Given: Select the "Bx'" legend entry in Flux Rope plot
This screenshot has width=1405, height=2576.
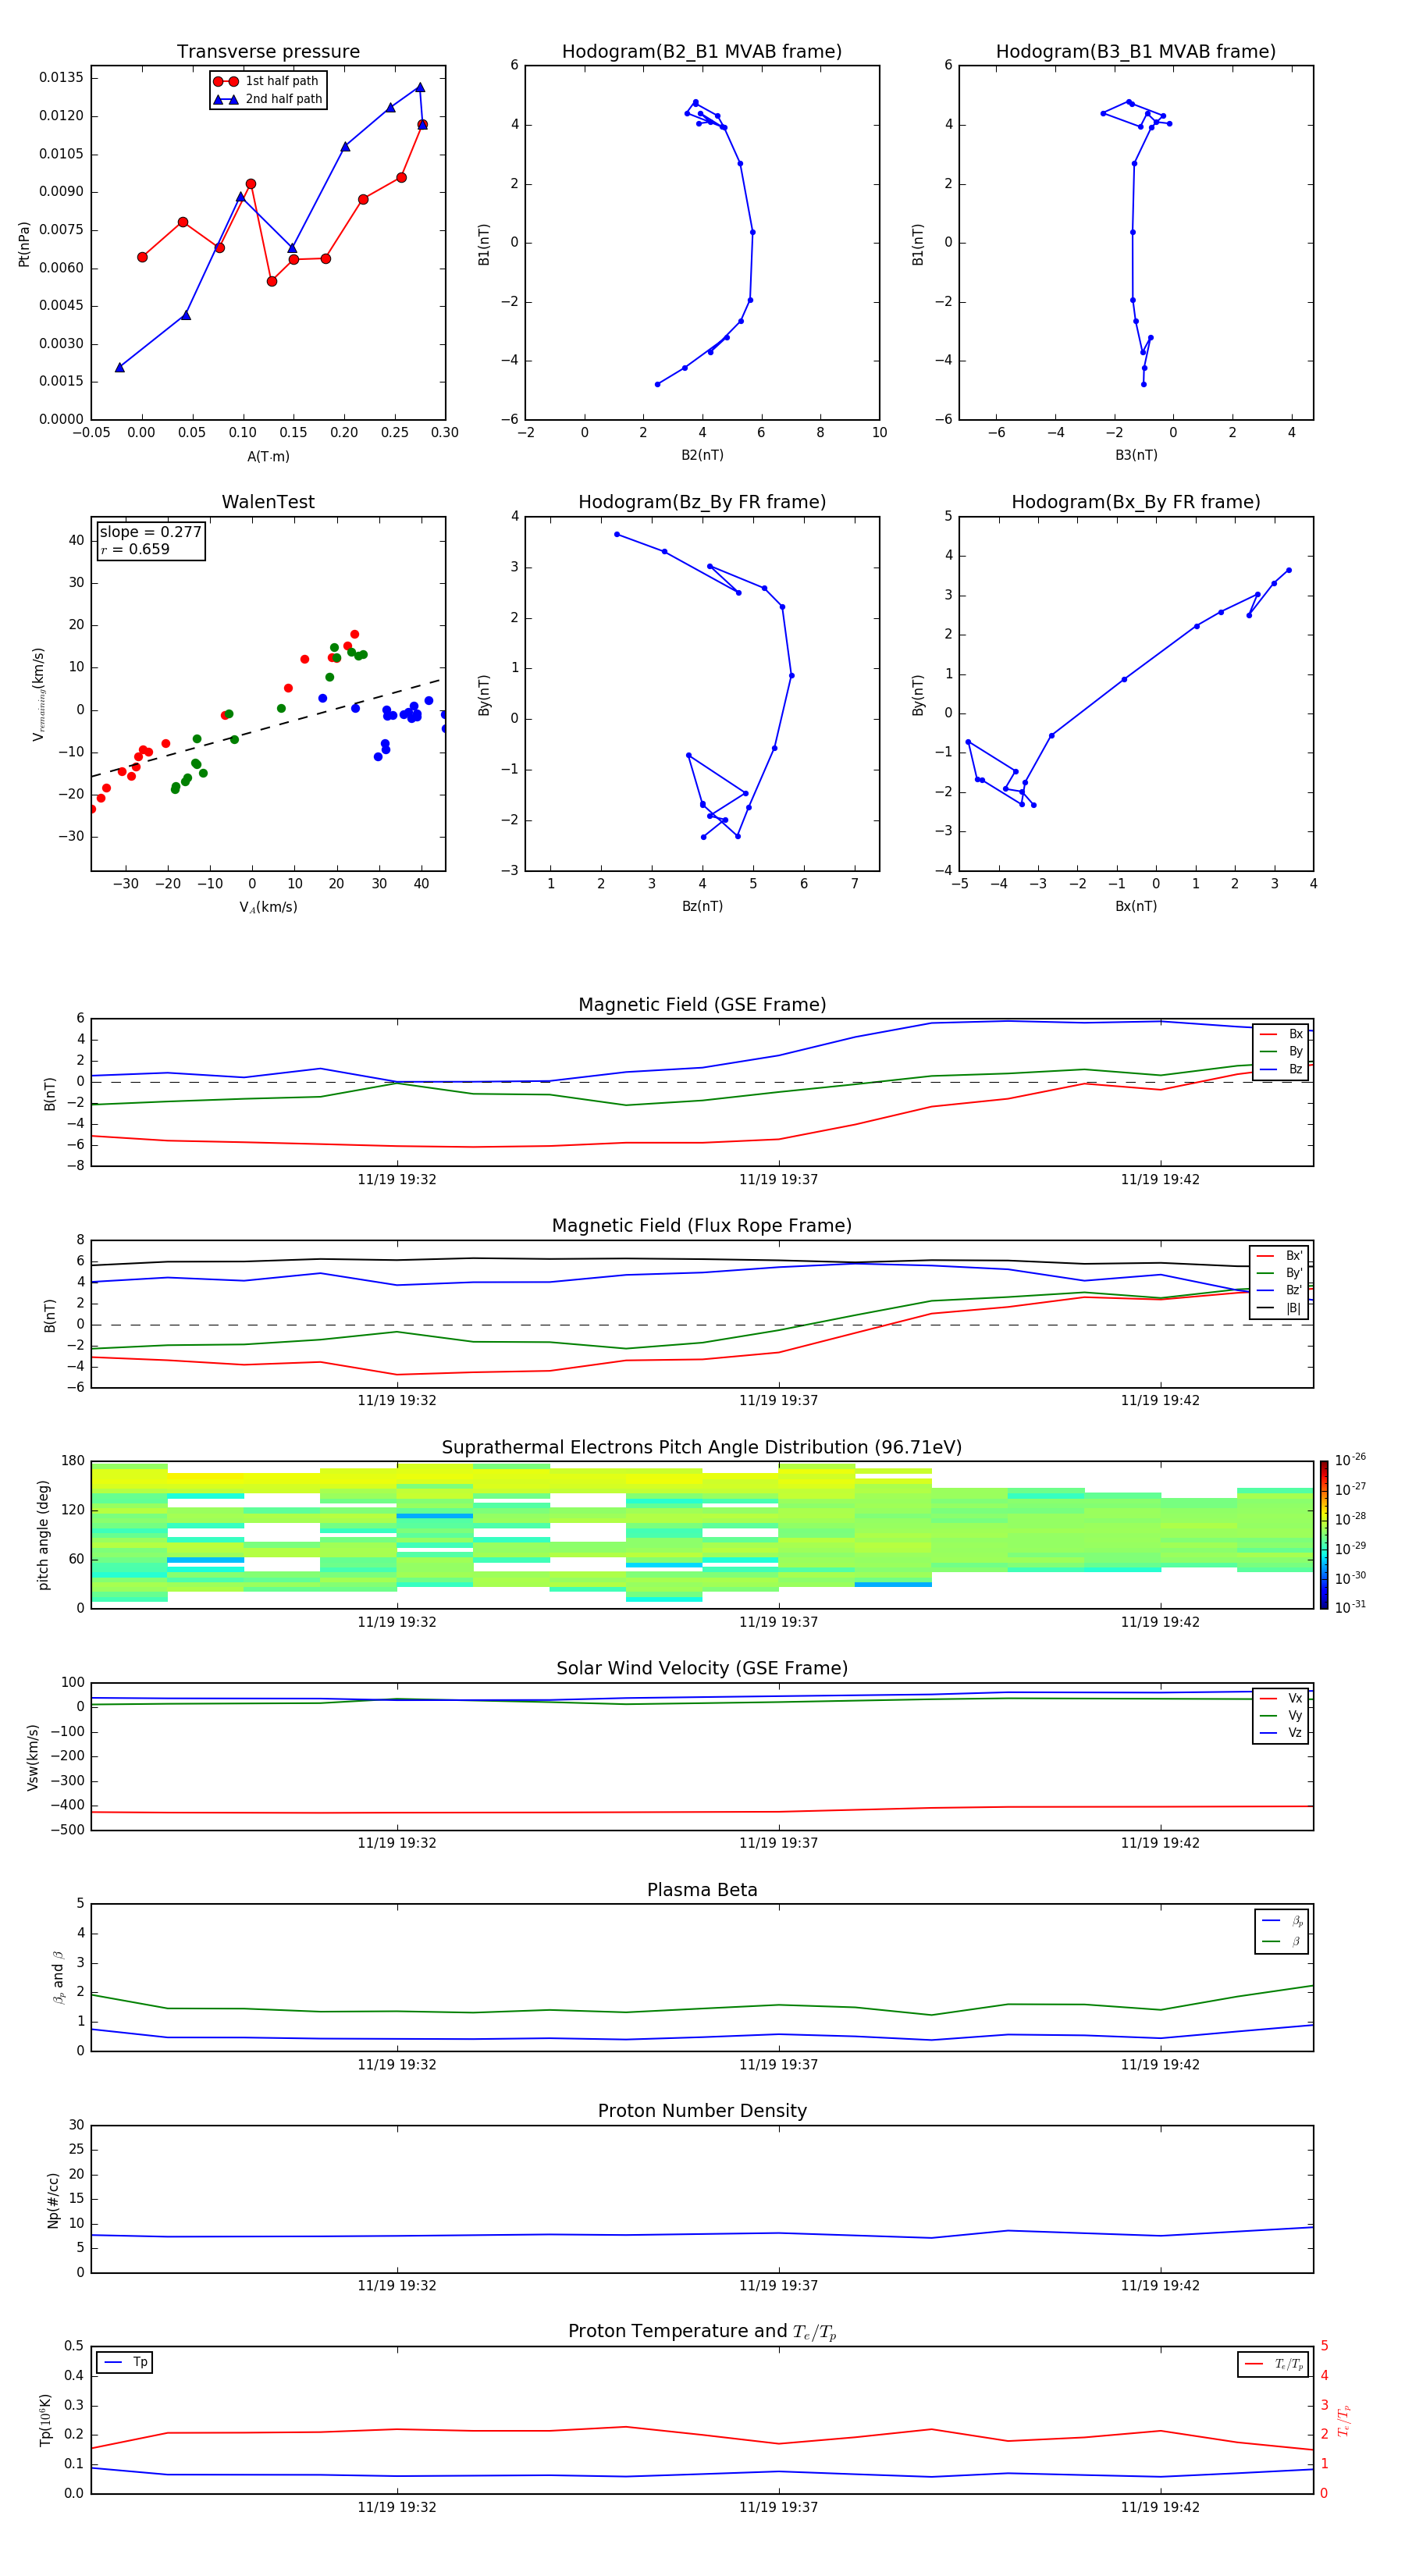Looking at the screenshot, I should tap(1279, 1256).
